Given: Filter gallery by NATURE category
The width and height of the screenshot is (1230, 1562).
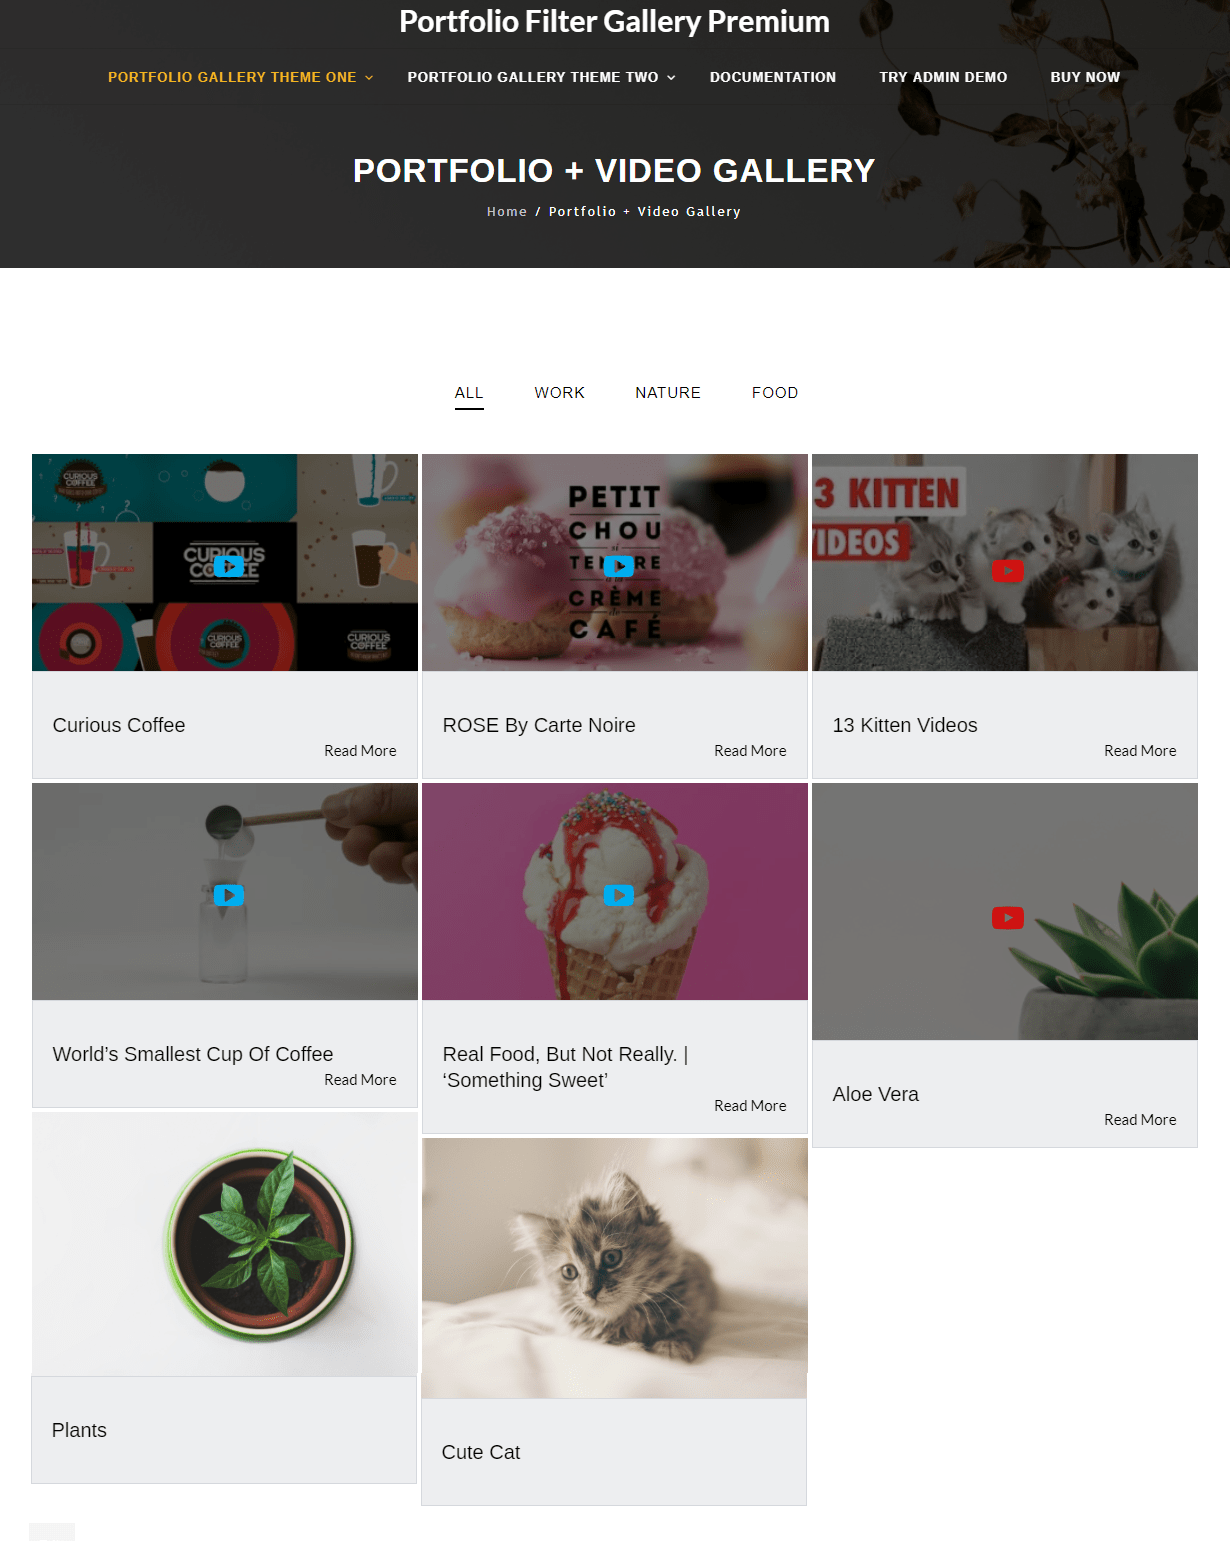Looking at the screenshot, I should (x=668, y=393).
